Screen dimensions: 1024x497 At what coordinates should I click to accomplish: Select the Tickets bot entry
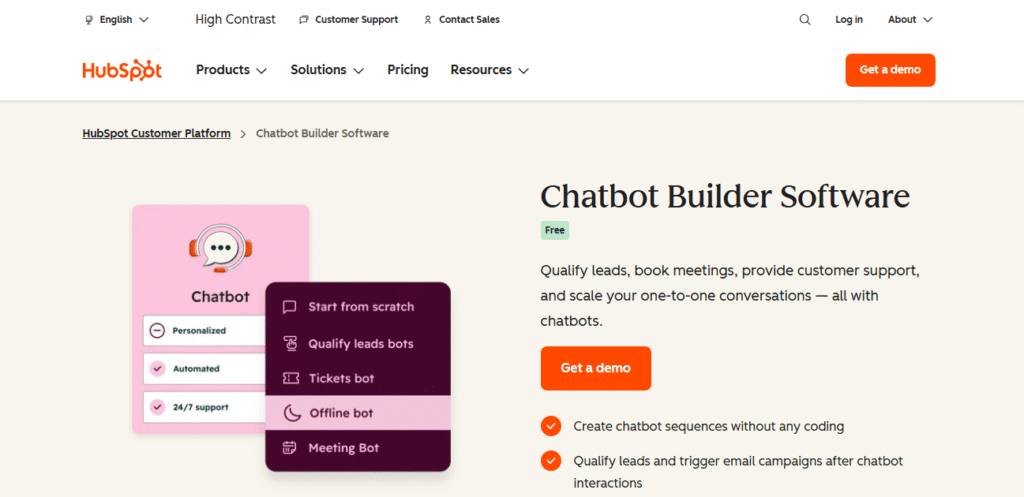click(x=358, y=378)
